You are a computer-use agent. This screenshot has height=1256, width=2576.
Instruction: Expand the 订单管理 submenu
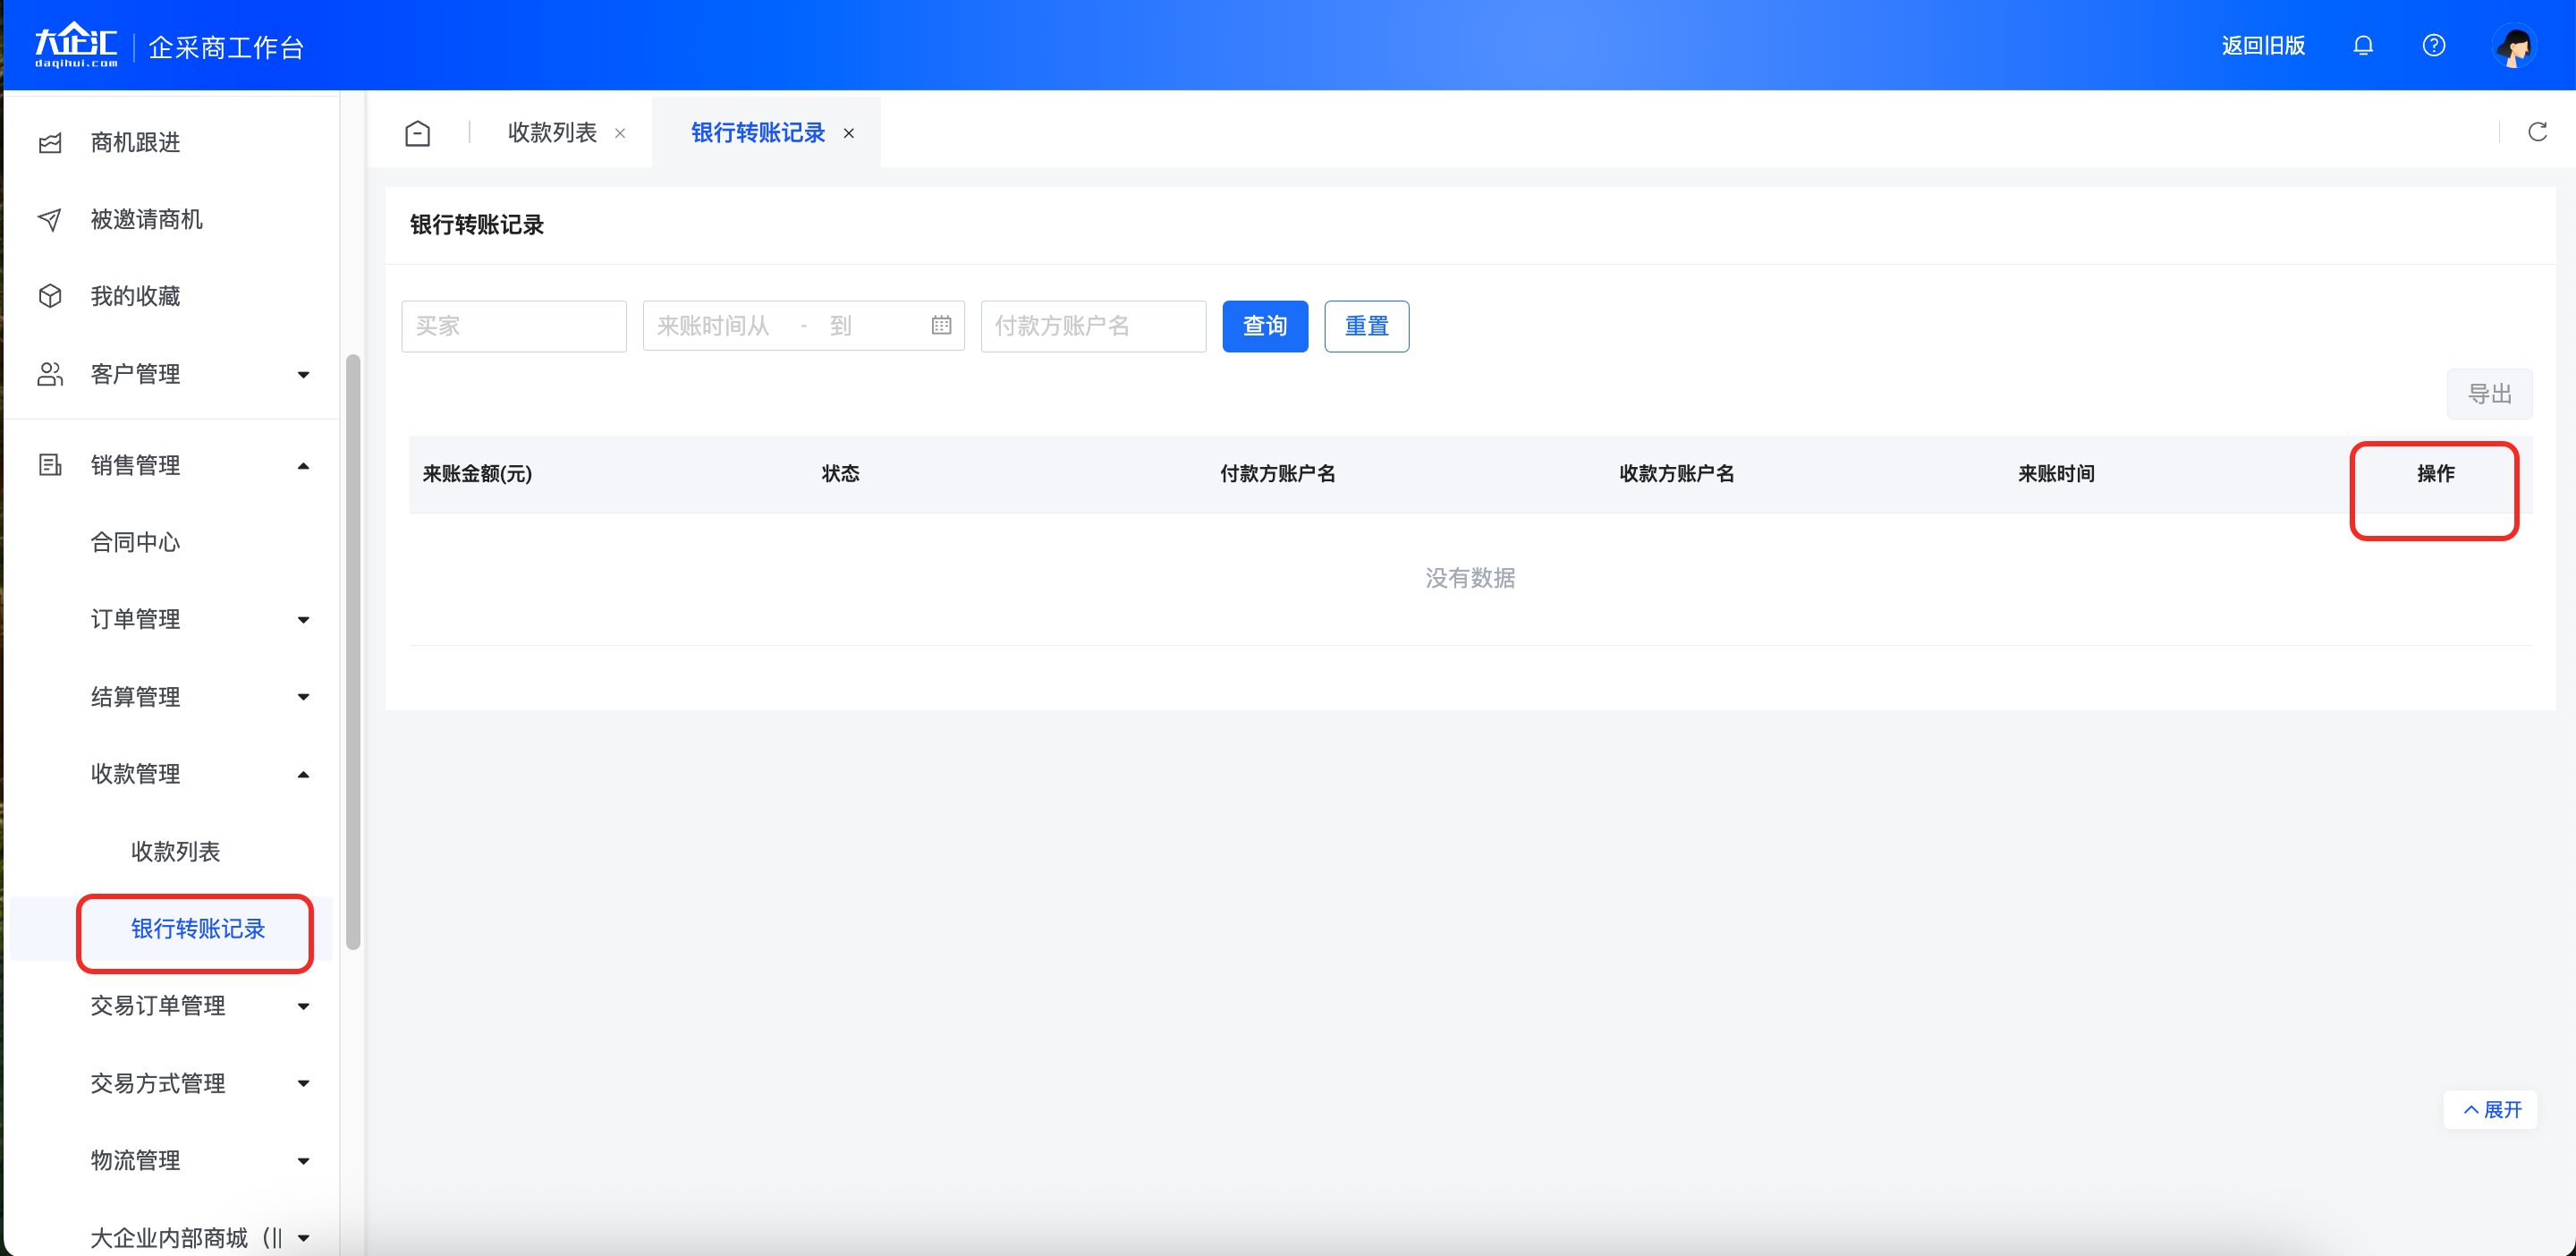coord(303,620)
